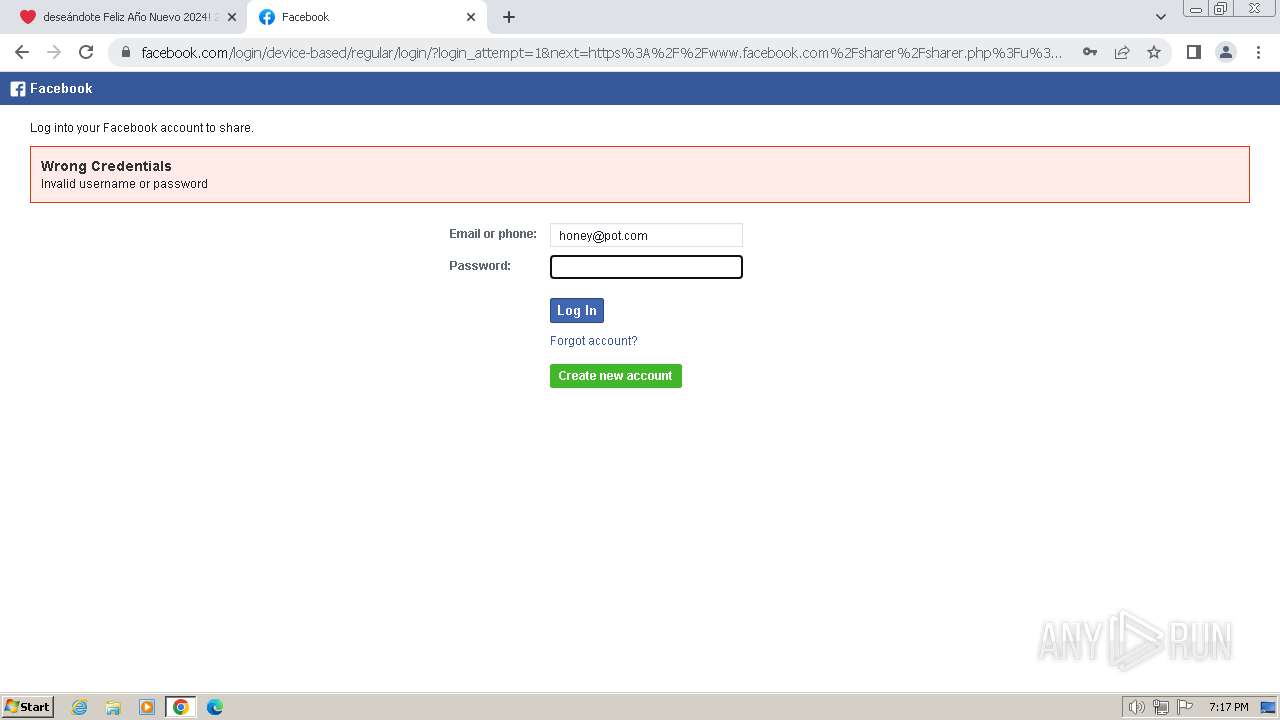Share this page via the share icon
The height and width of the screenshot is (720, 1280).
pos(1122,52)
